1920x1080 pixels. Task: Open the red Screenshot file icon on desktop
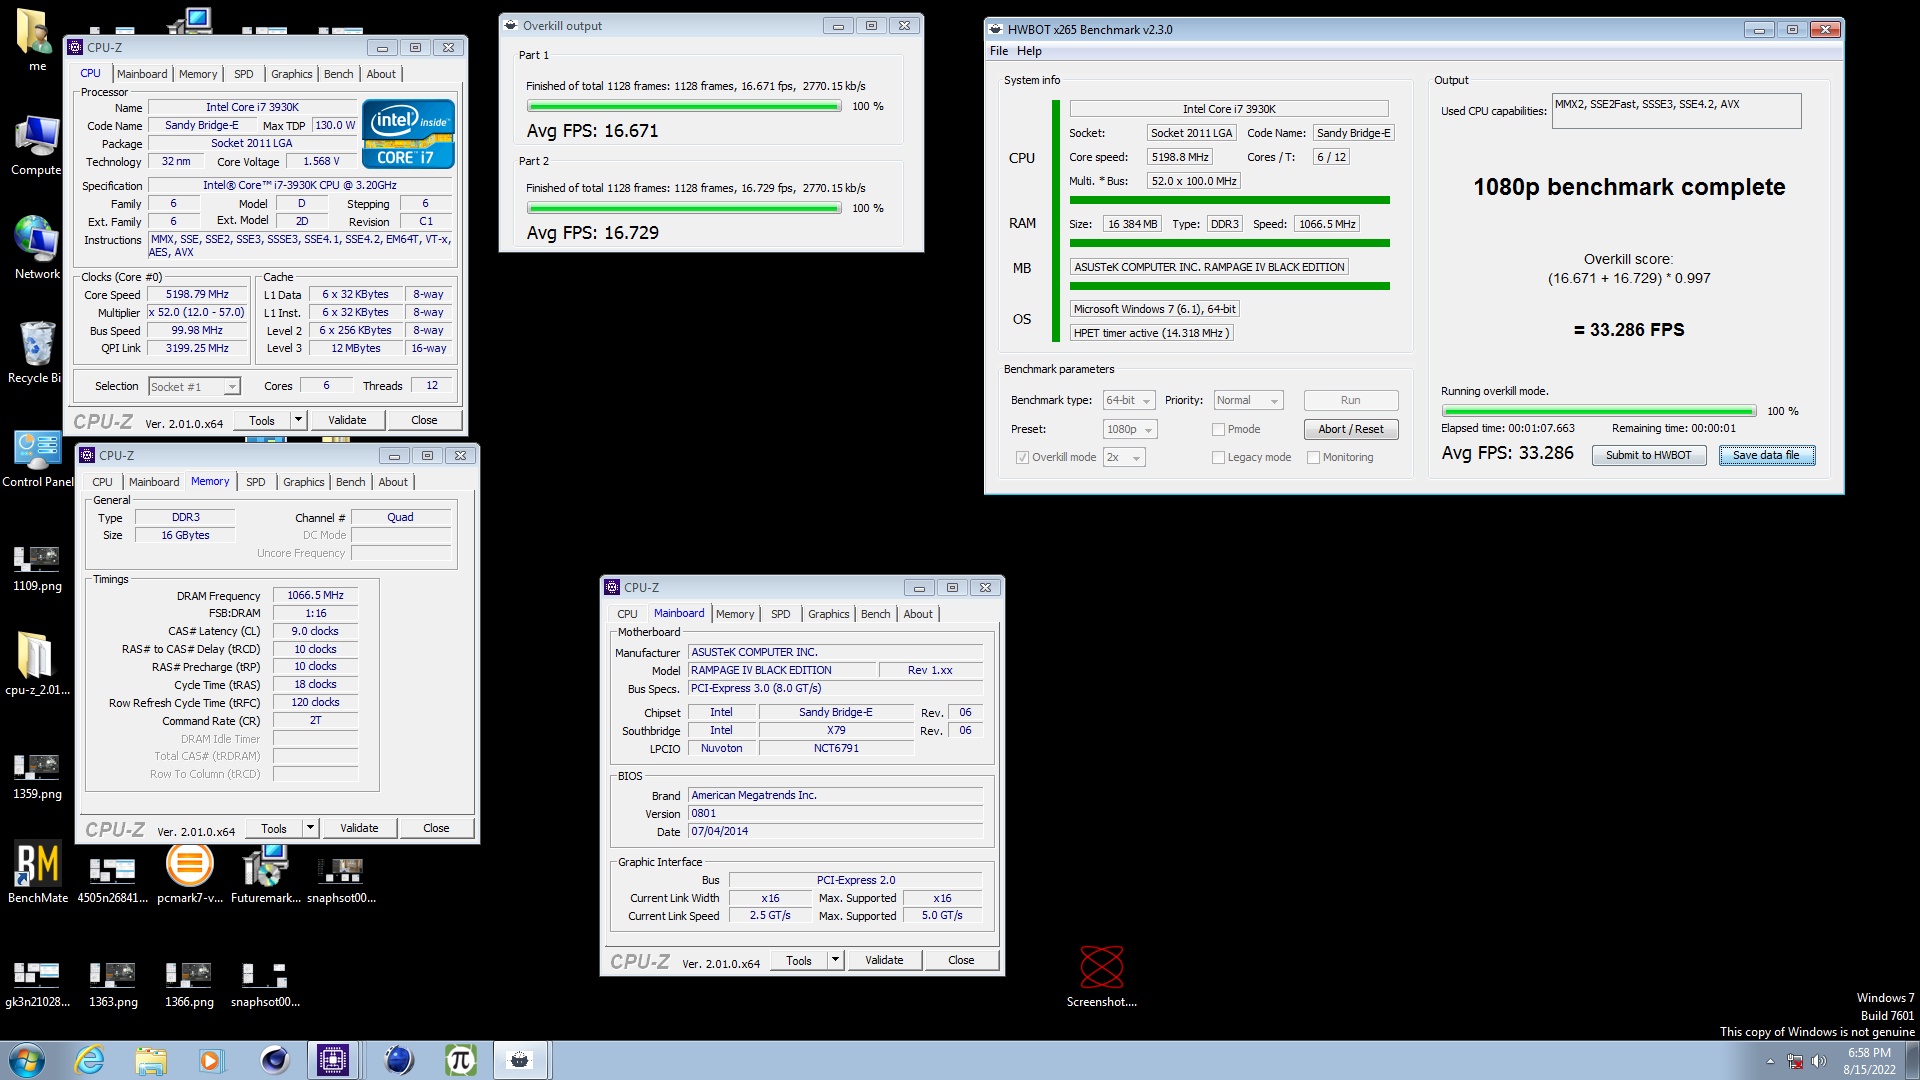(1102, 976)
